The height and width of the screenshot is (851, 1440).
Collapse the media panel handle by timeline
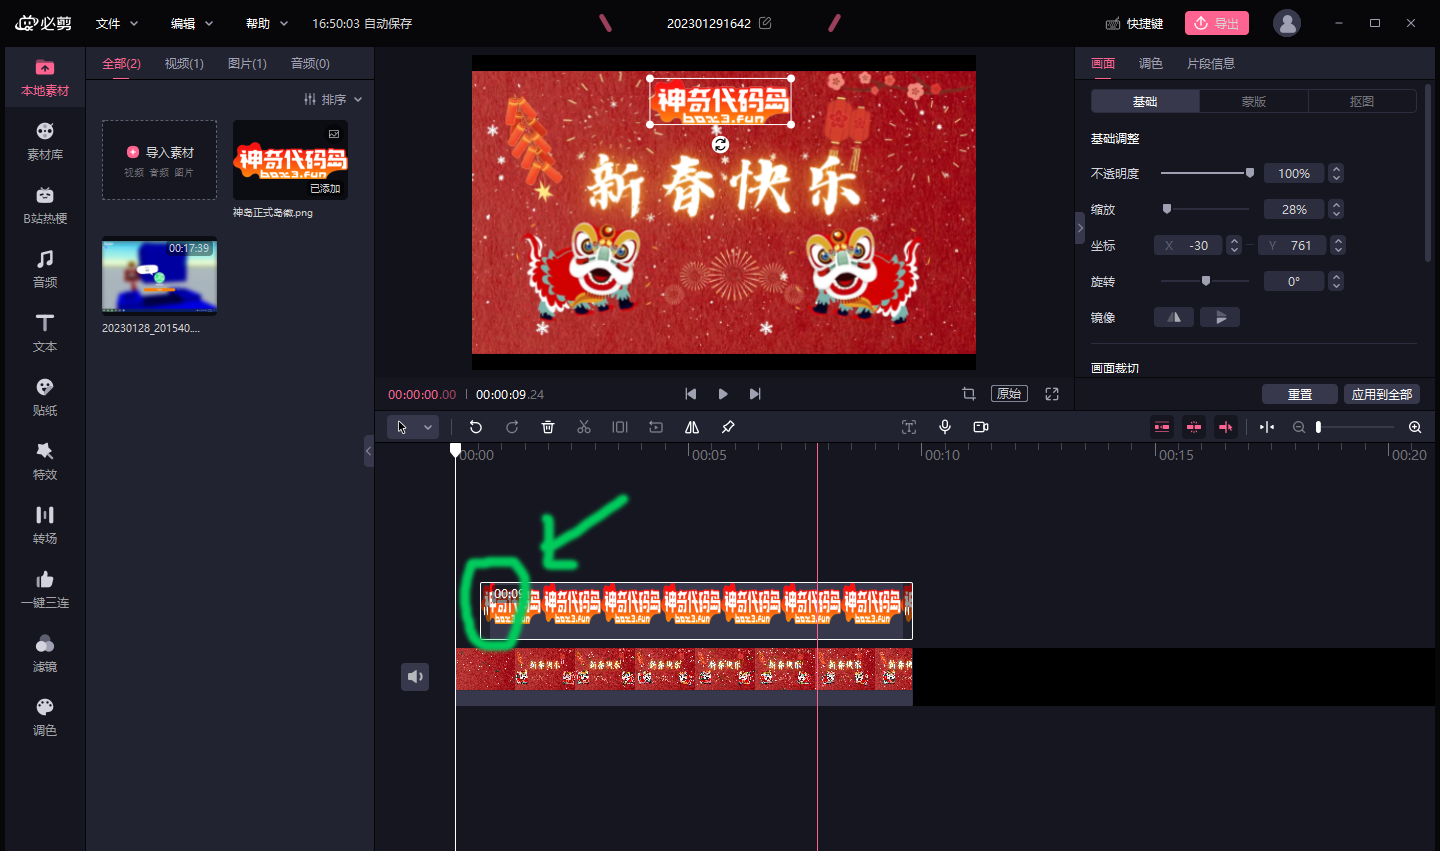(369, 451)
